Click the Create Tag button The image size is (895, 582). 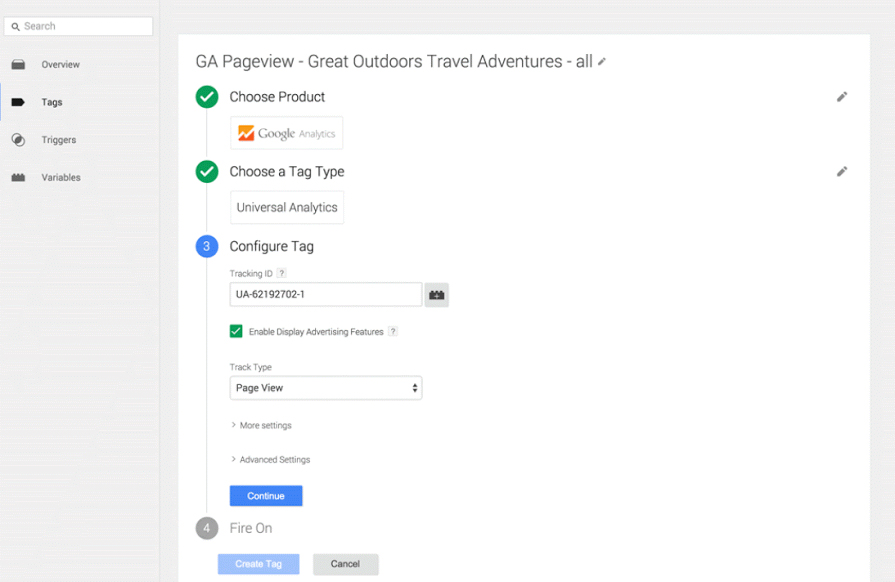259,564
